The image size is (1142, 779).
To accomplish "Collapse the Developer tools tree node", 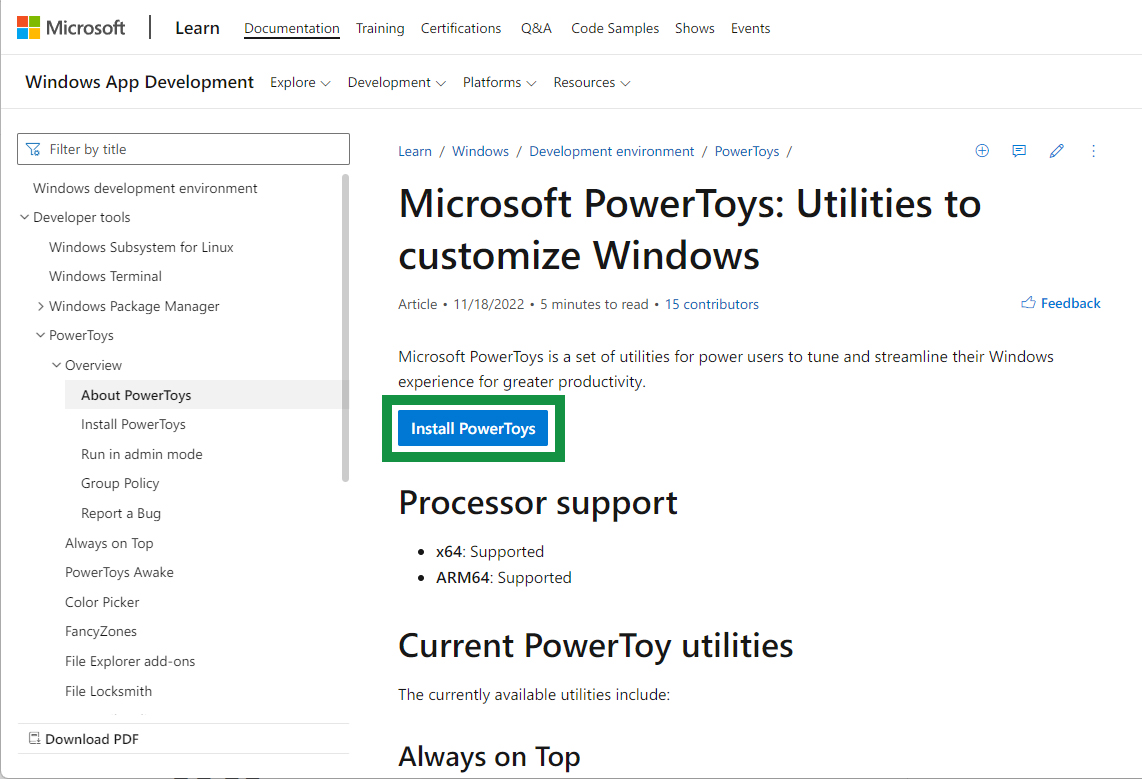I will click(24, 217).
